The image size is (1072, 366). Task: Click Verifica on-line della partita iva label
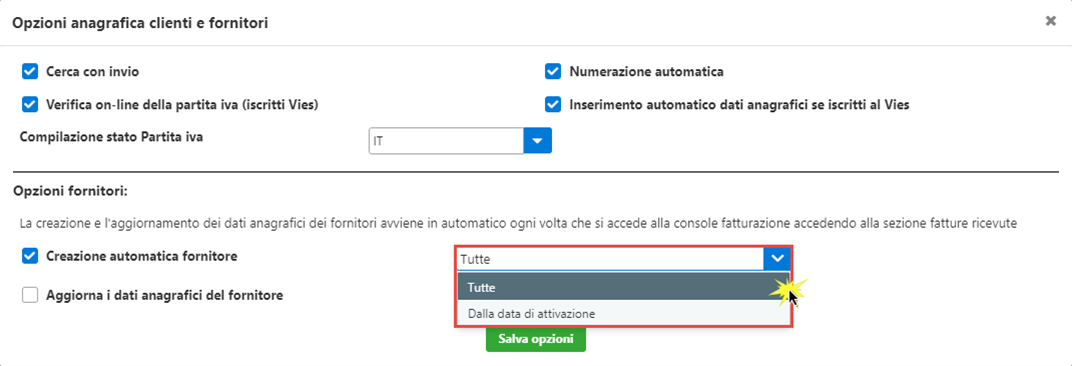coord(183,105)
